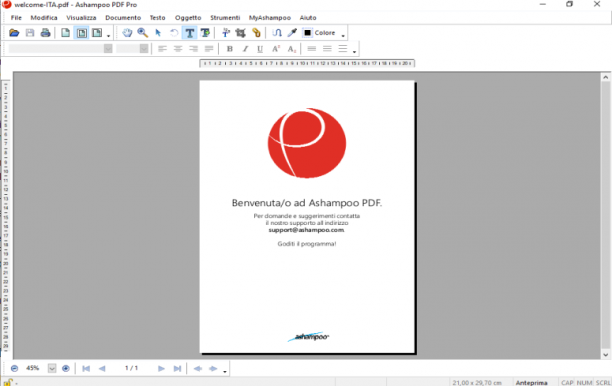Center align text
612x386 pixels.
point(178,49)
